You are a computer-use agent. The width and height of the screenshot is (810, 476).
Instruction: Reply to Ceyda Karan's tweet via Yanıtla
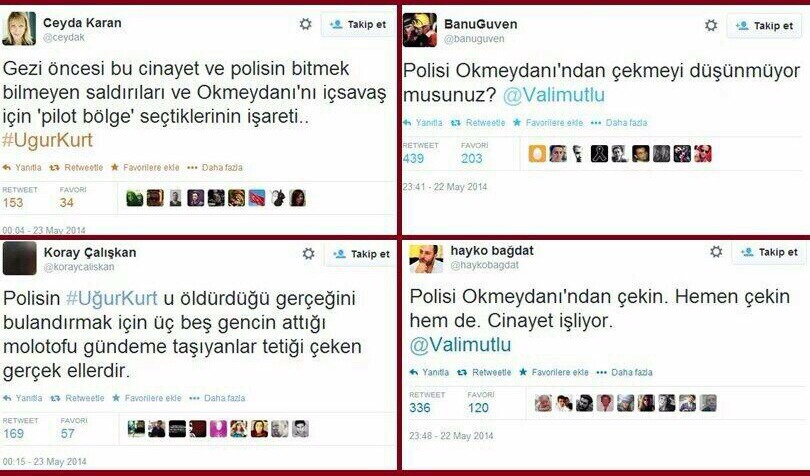pos(22,167)
